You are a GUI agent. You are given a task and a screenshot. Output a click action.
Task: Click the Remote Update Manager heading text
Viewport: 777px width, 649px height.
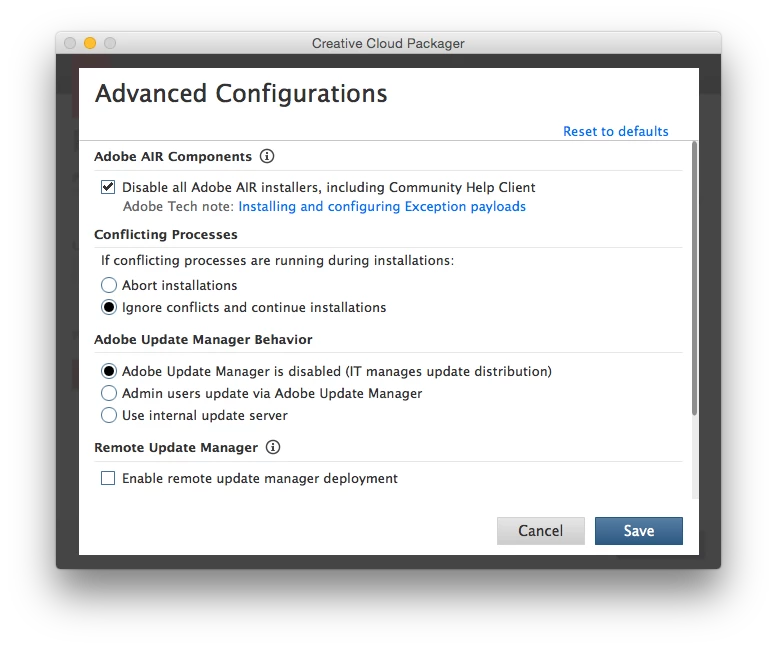coord(176,447)
